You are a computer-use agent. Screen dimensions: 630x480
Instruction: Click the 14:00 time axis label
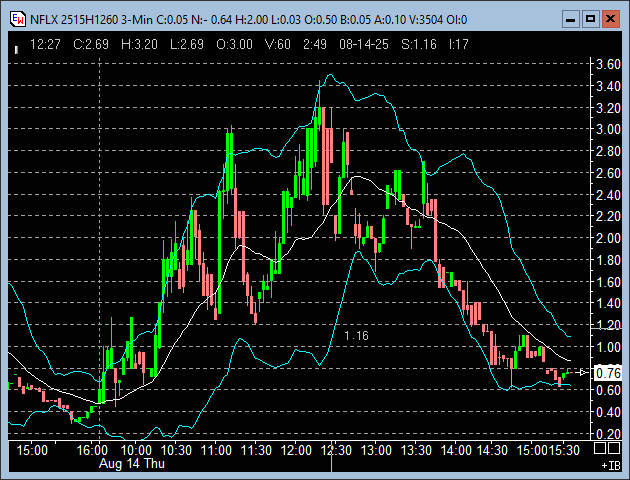click(x=456, y=450)
